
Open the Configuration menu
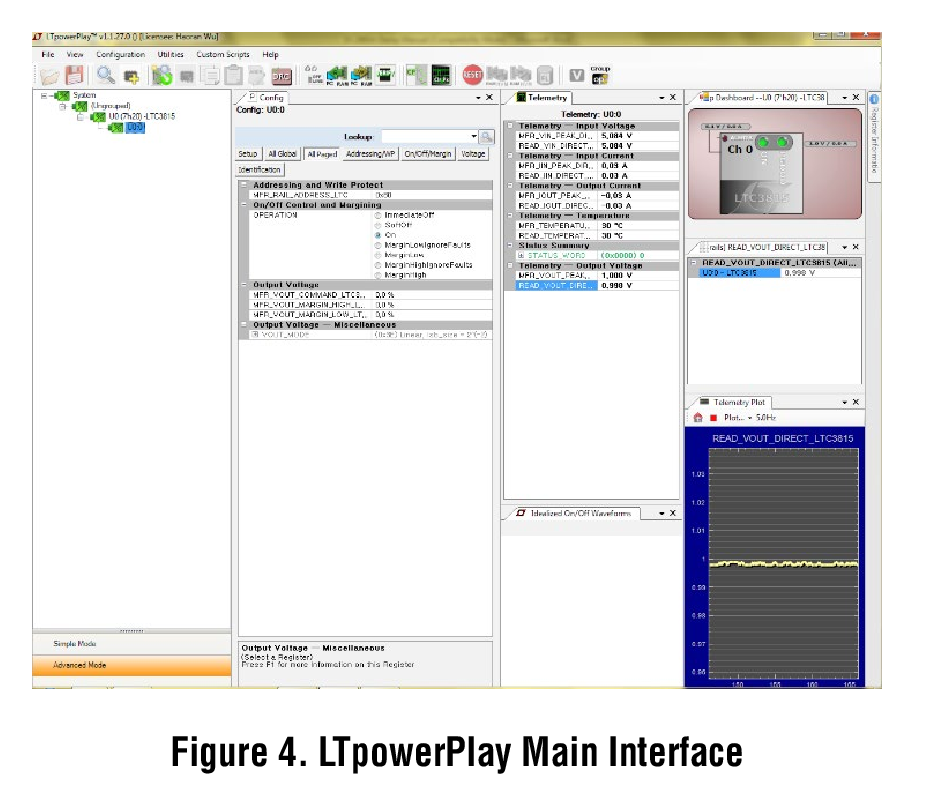pyautogui.click(x=120, y=54)
